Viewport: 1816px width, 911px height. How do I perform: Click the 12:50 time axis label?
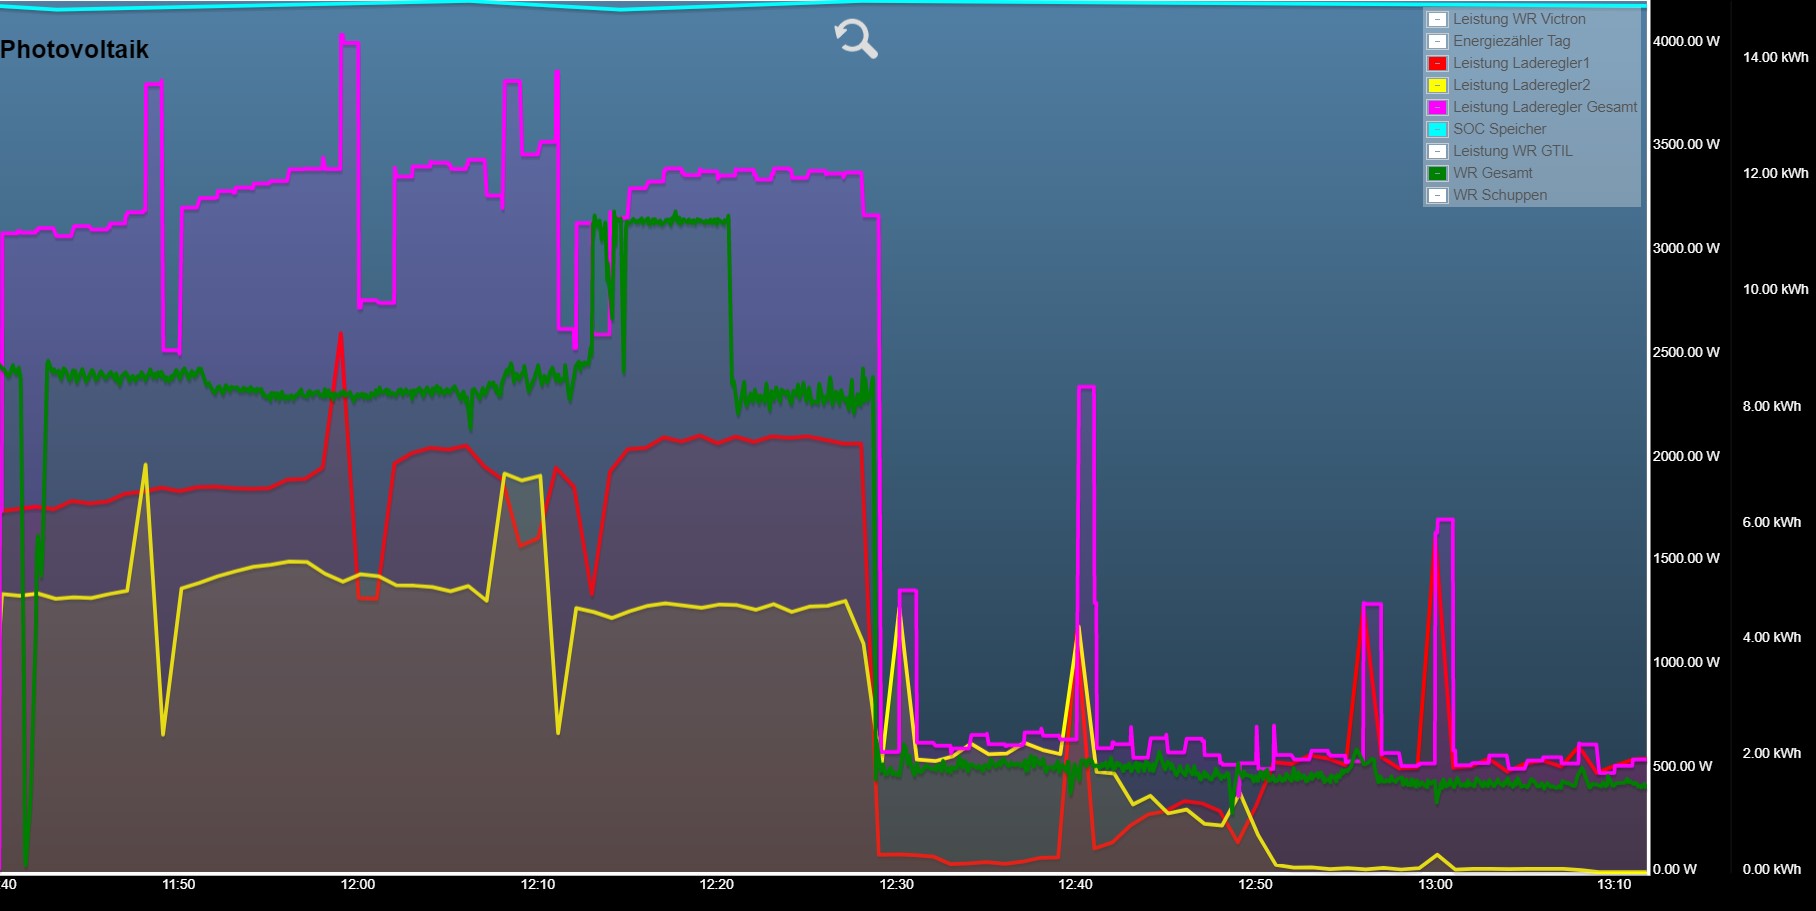[x=1256, y=884]
